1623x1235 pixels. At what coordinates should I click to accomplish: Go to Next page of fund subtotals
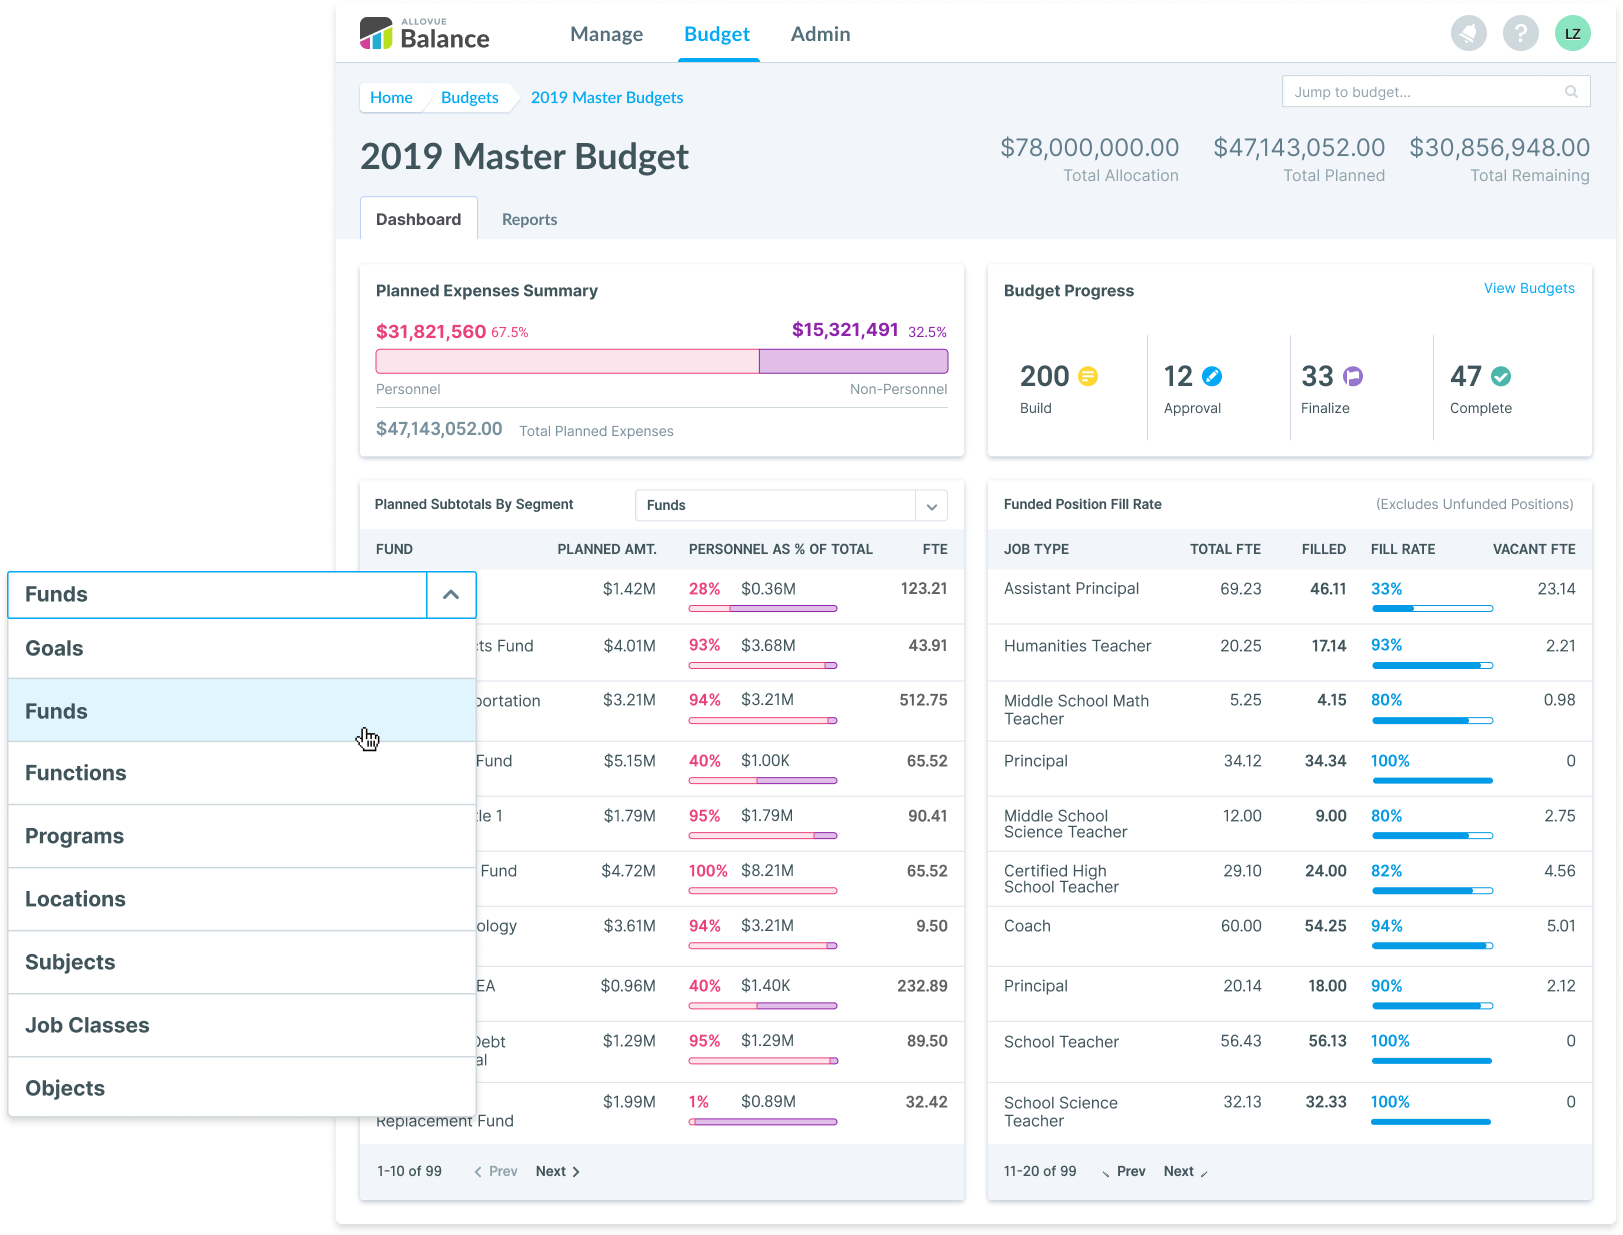coord(557,1171)
